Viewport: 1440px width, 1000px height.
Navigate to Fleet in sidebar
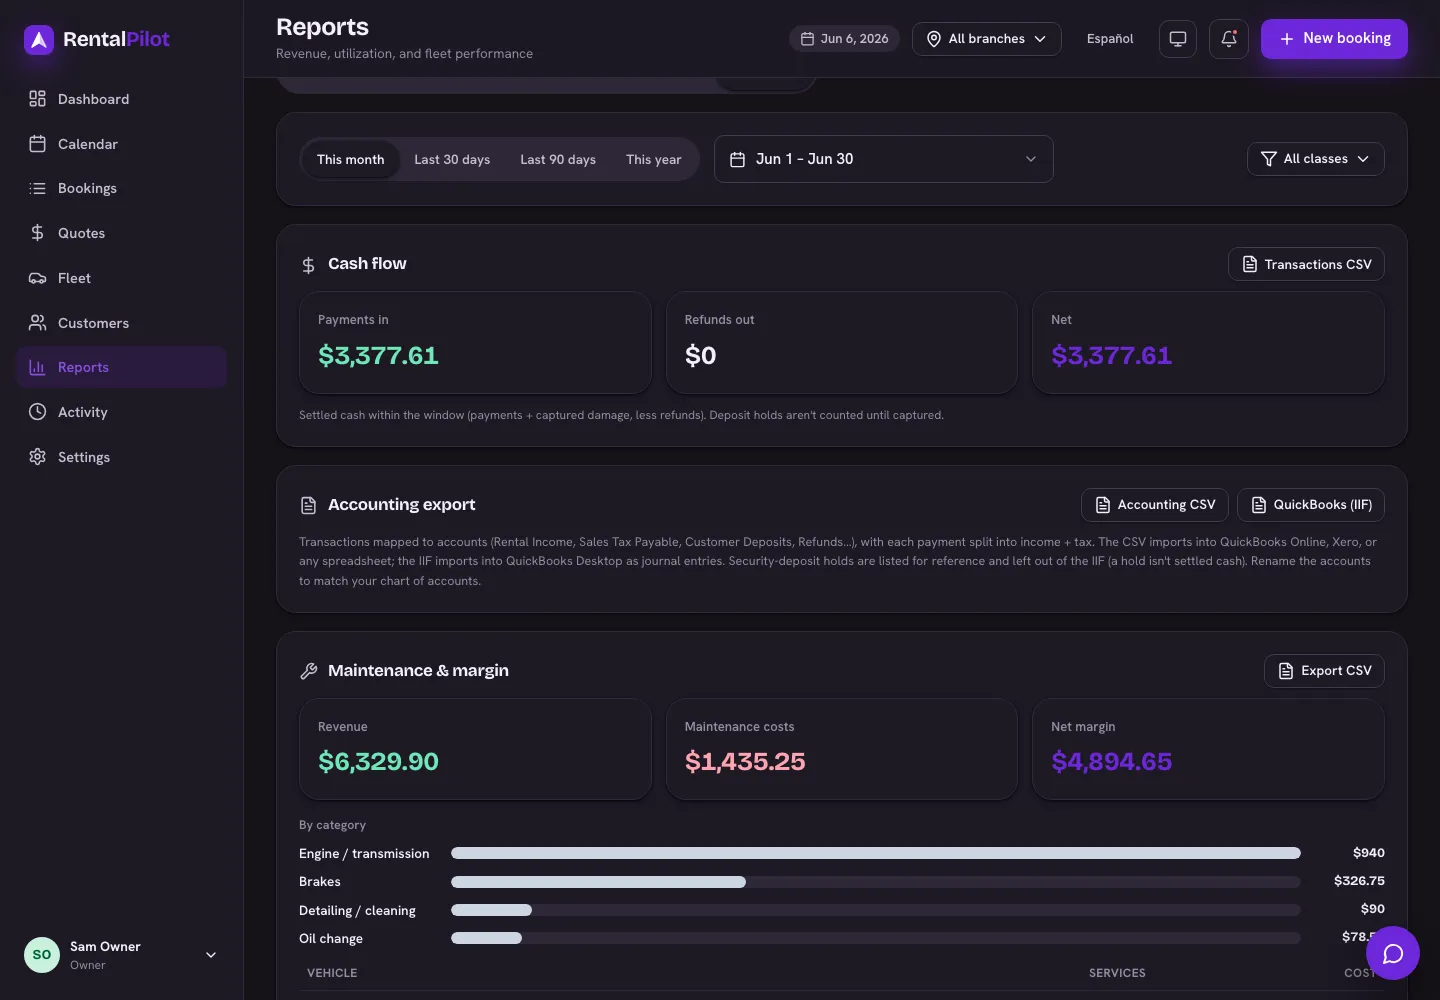pos(121,278)
